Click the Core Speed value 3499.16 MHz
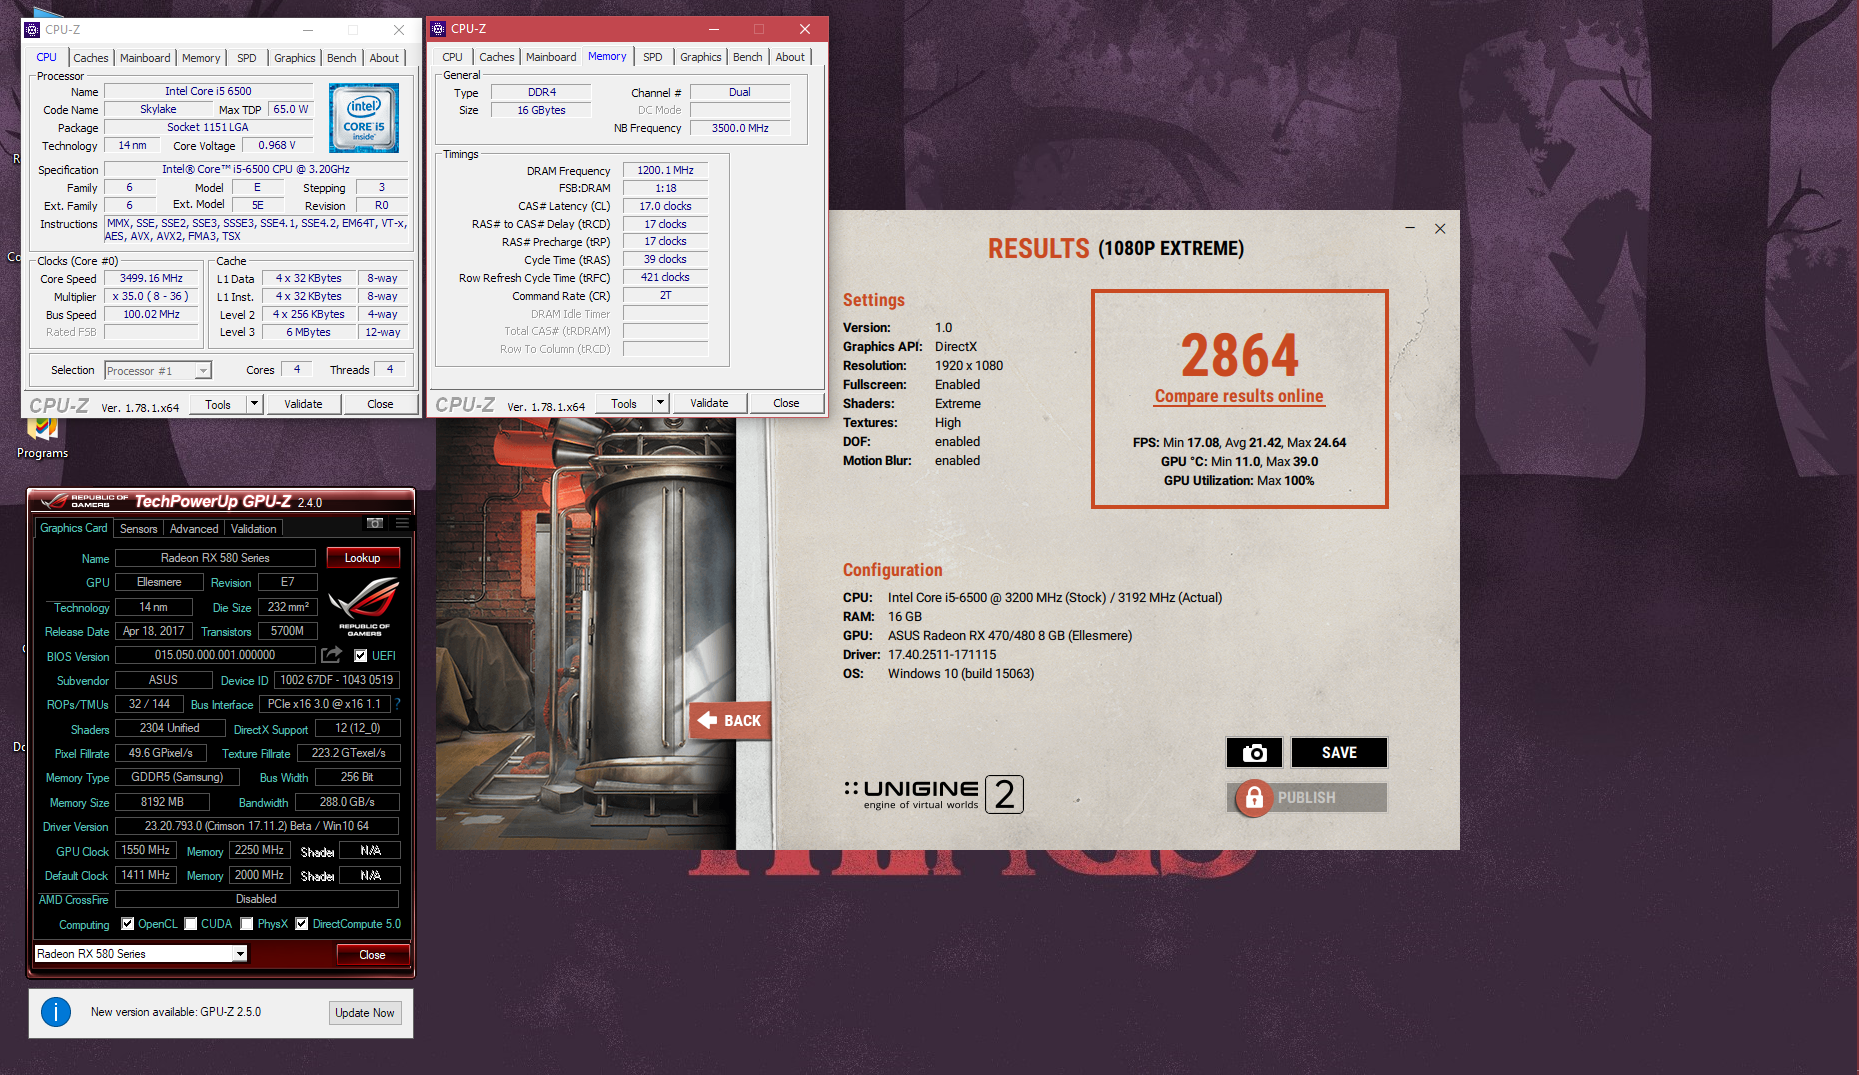 click(151, 278)
